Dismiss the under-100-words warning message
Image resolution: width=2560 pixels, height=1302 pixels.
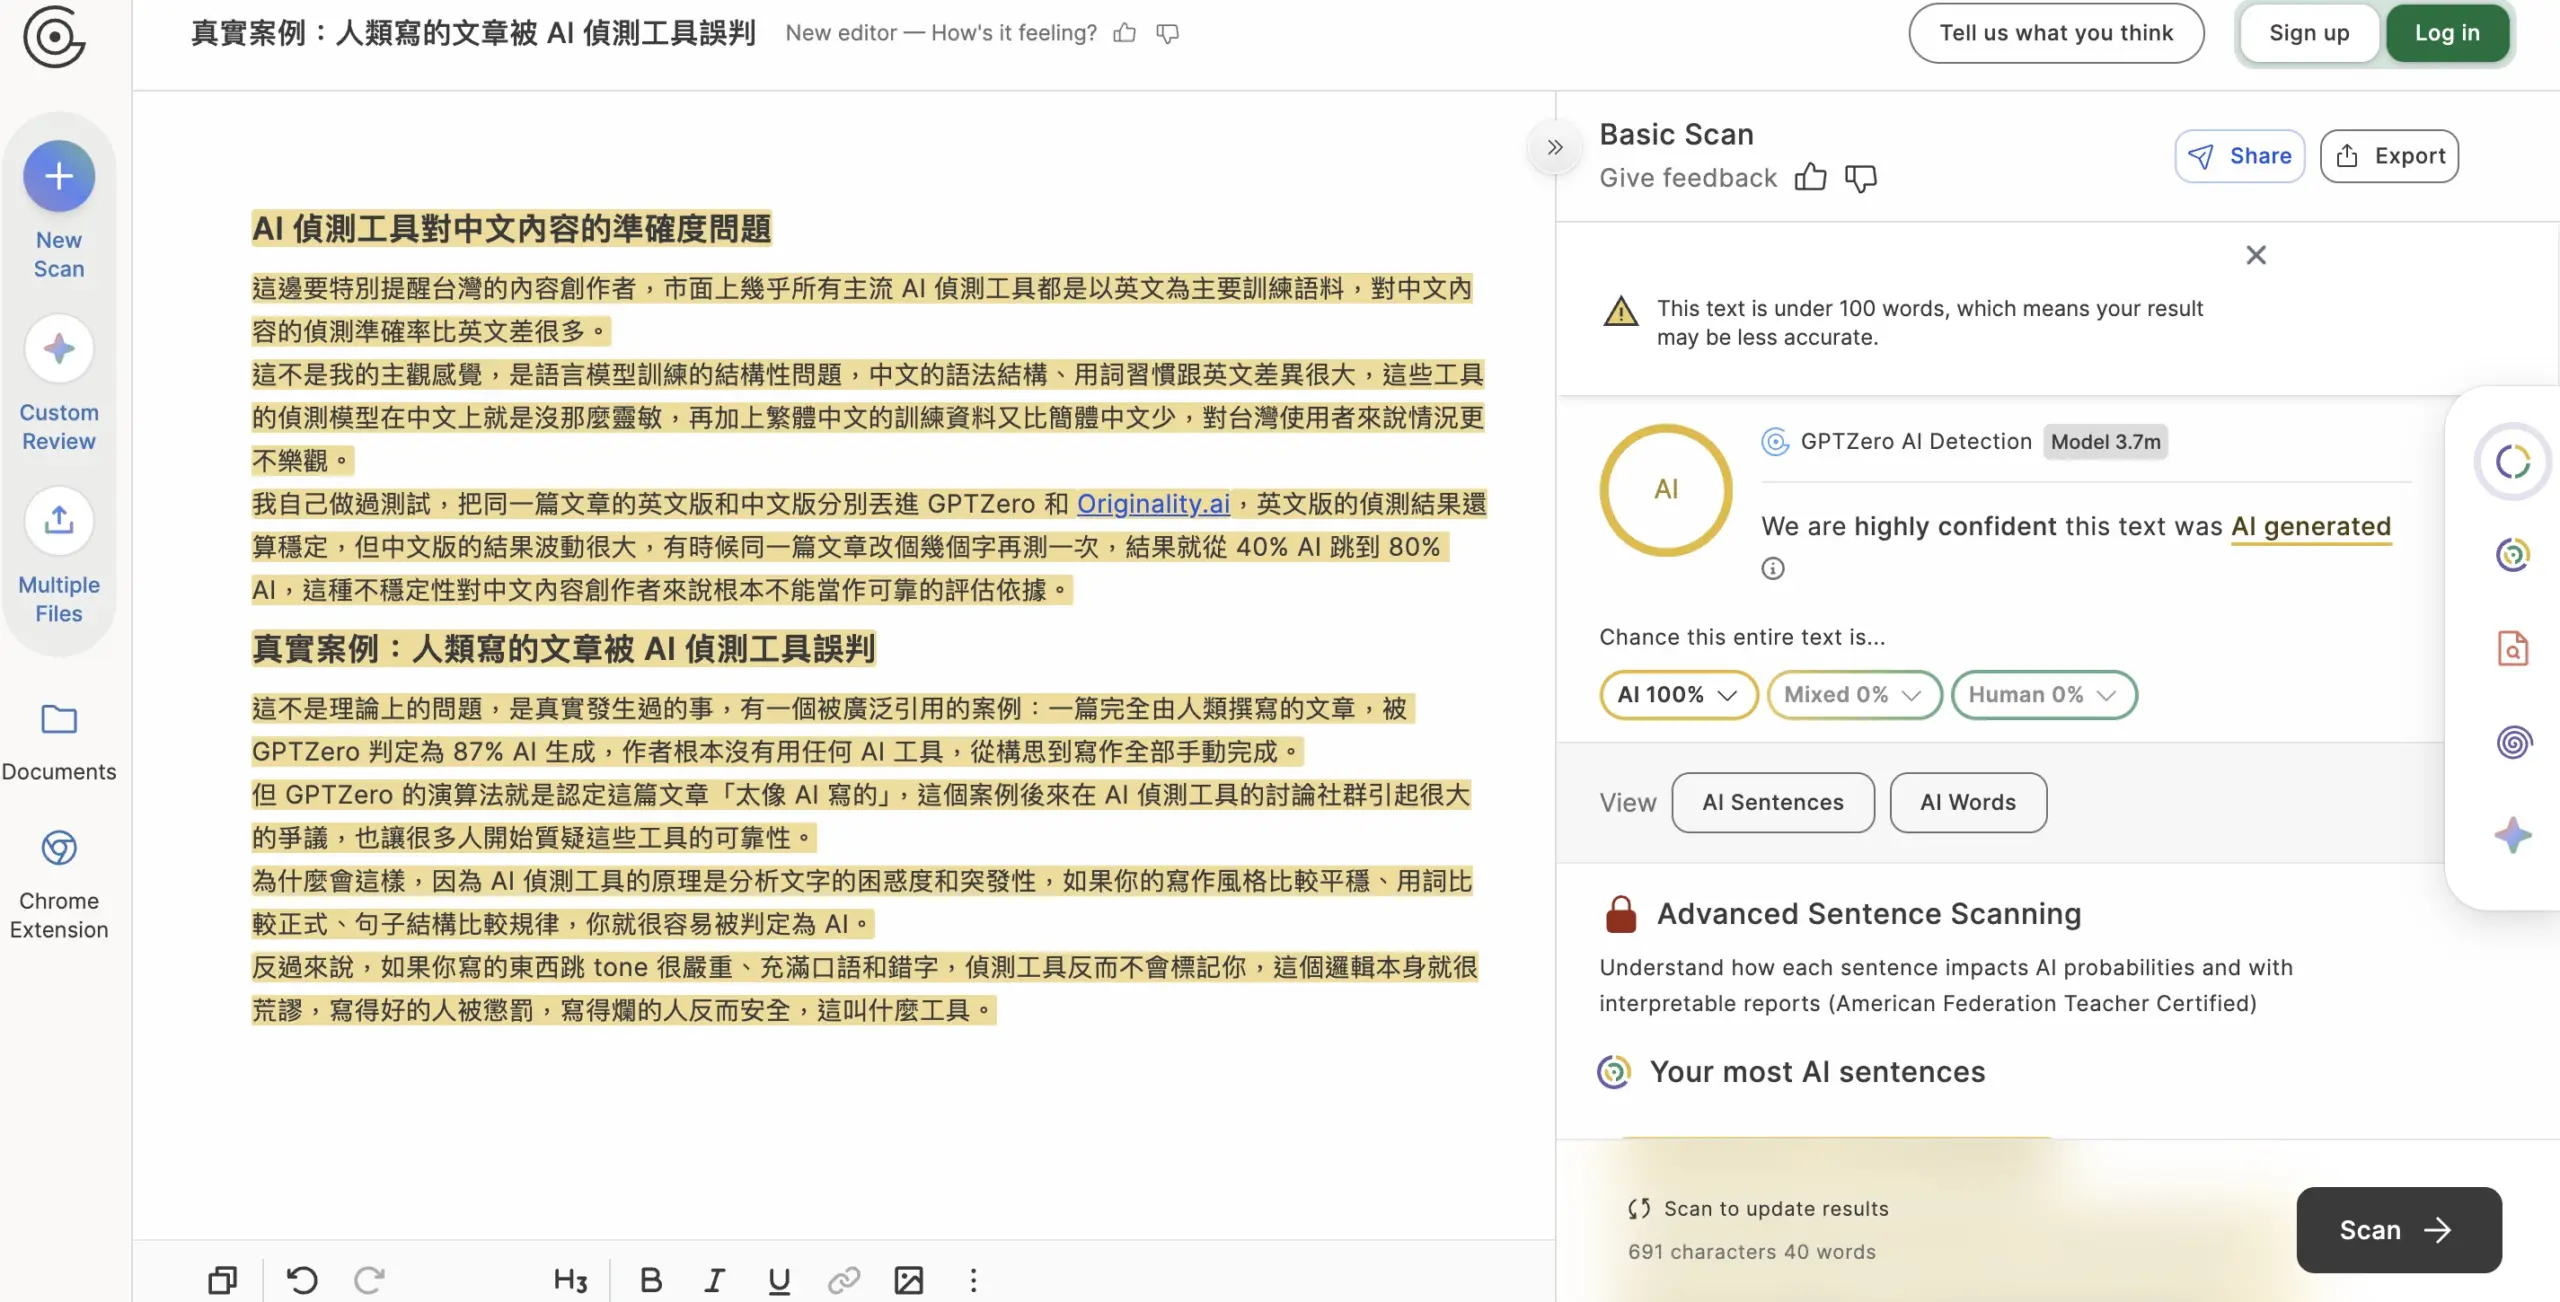coord(2256,254)
